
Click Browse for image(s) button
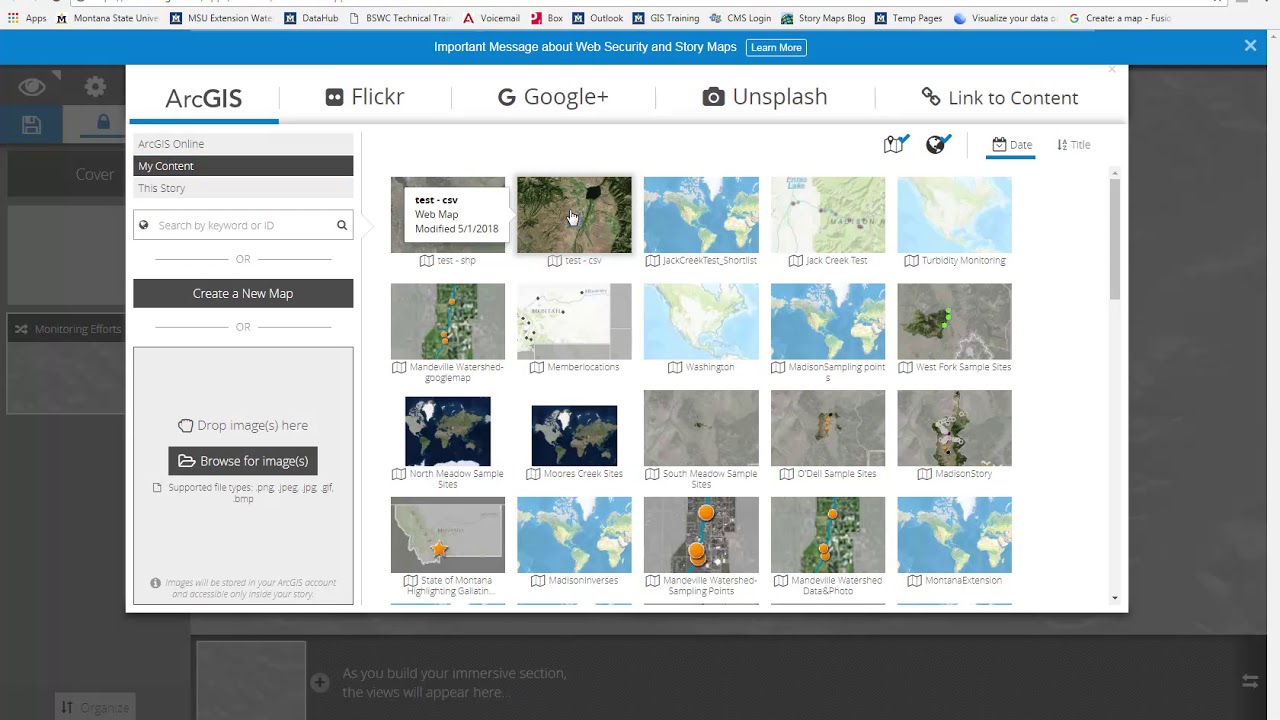pos(243,461)
